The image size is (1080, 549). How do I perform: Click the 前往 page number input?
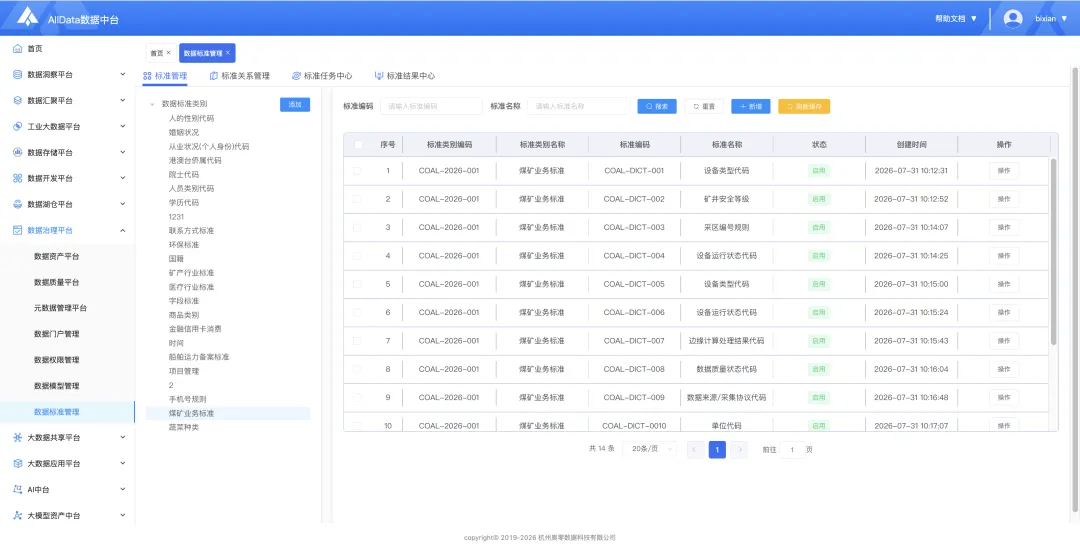(x=792, y=450)
